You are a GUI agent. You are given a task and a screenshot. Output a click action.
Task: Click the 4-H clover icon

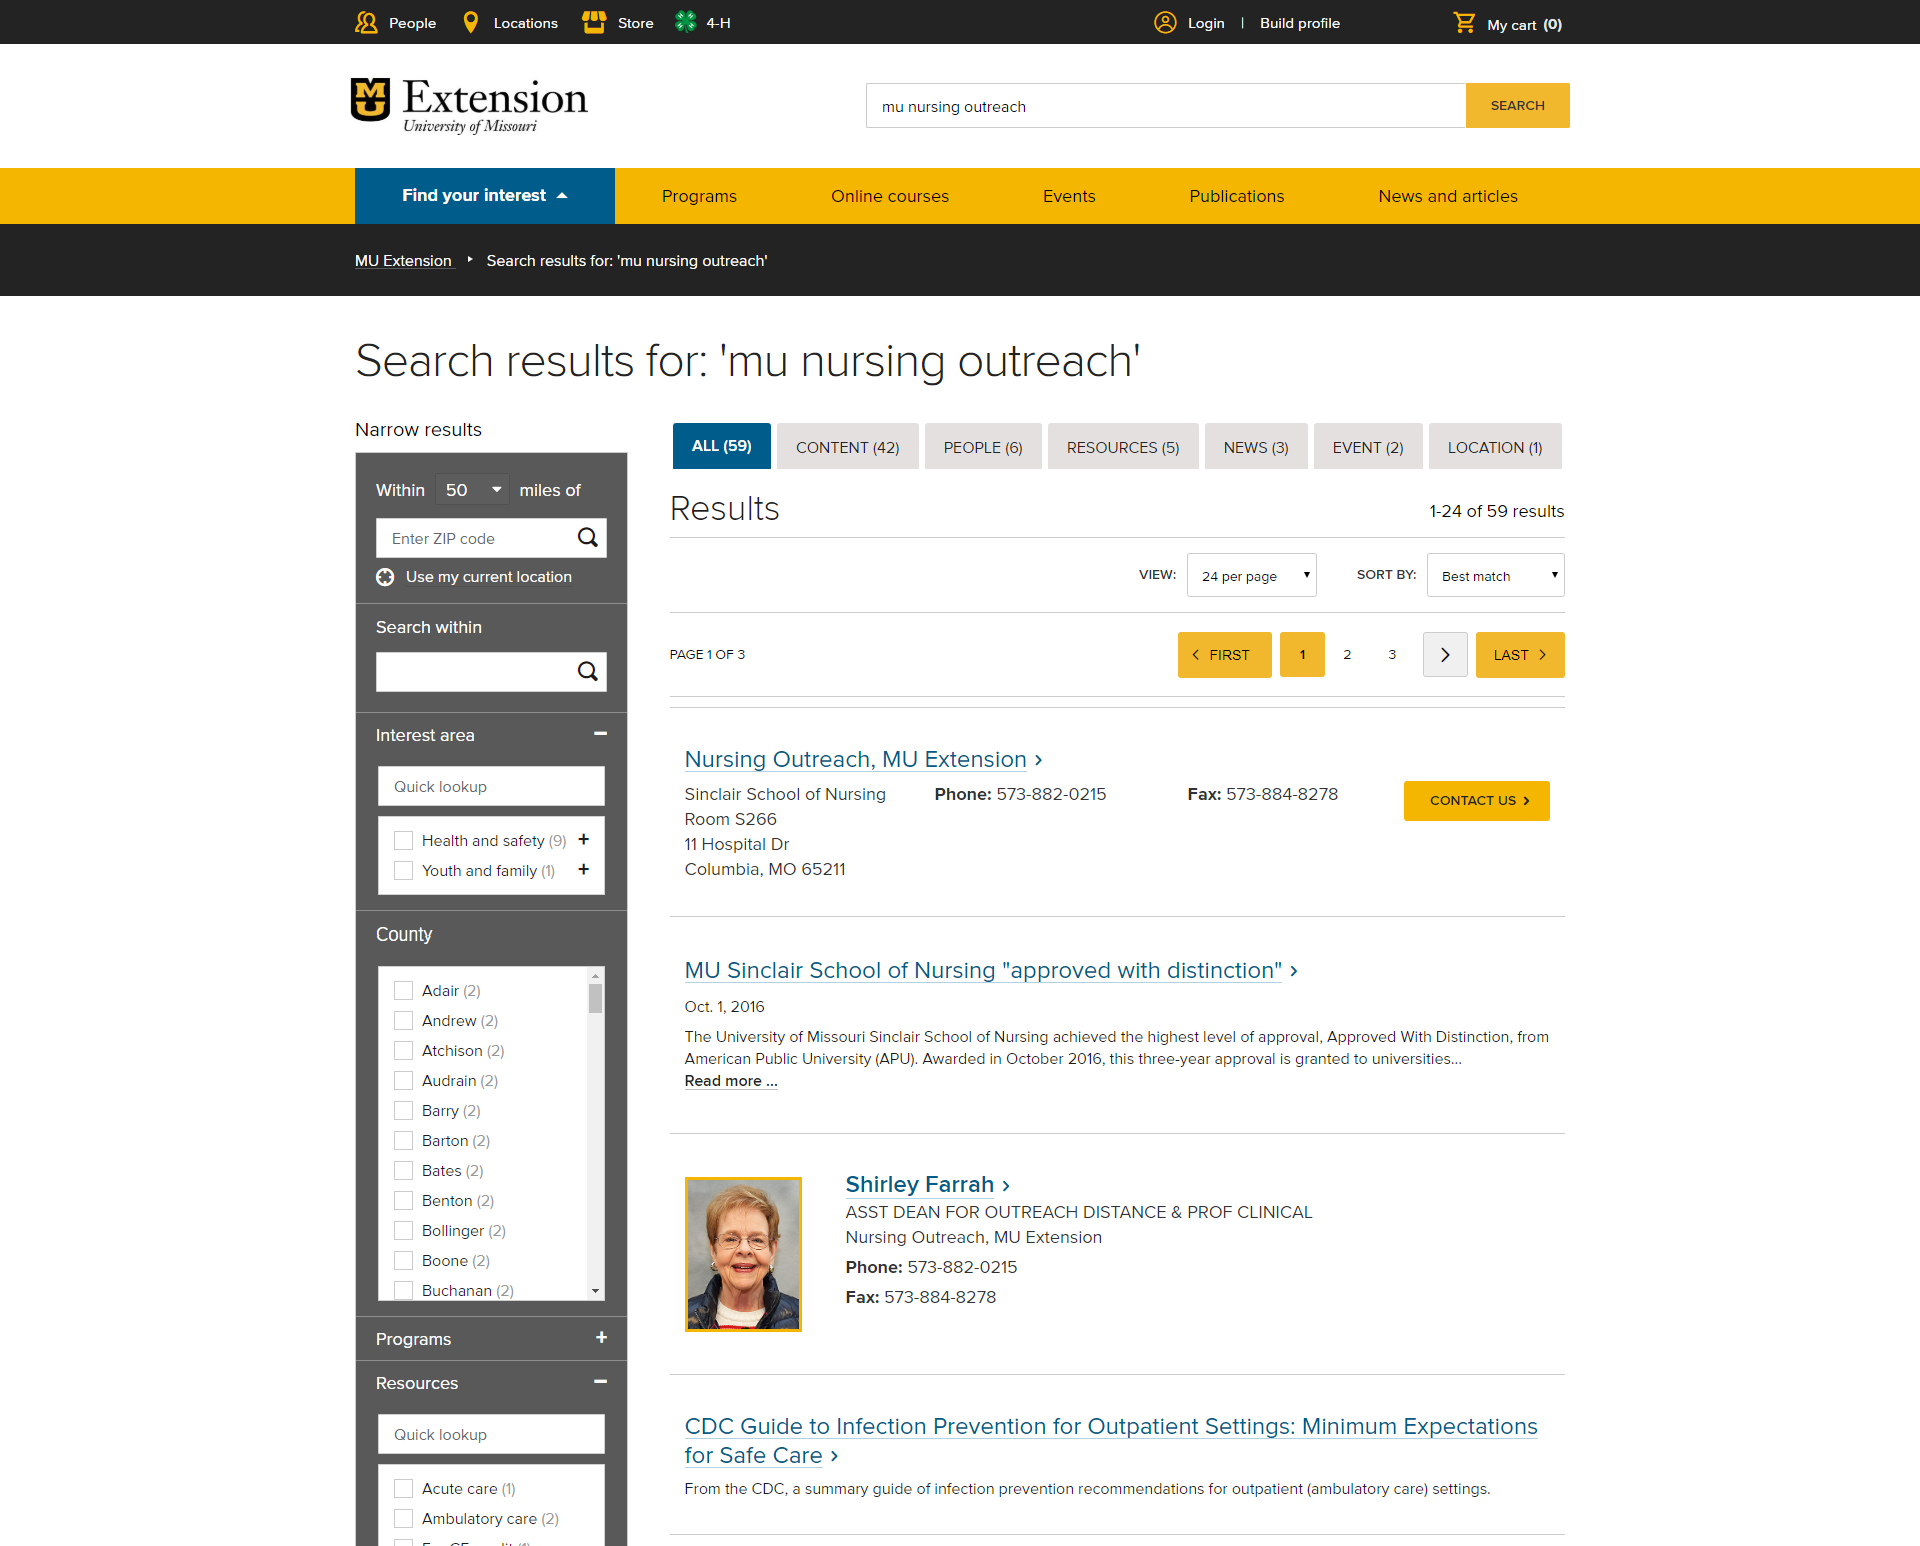click(685, 22)
